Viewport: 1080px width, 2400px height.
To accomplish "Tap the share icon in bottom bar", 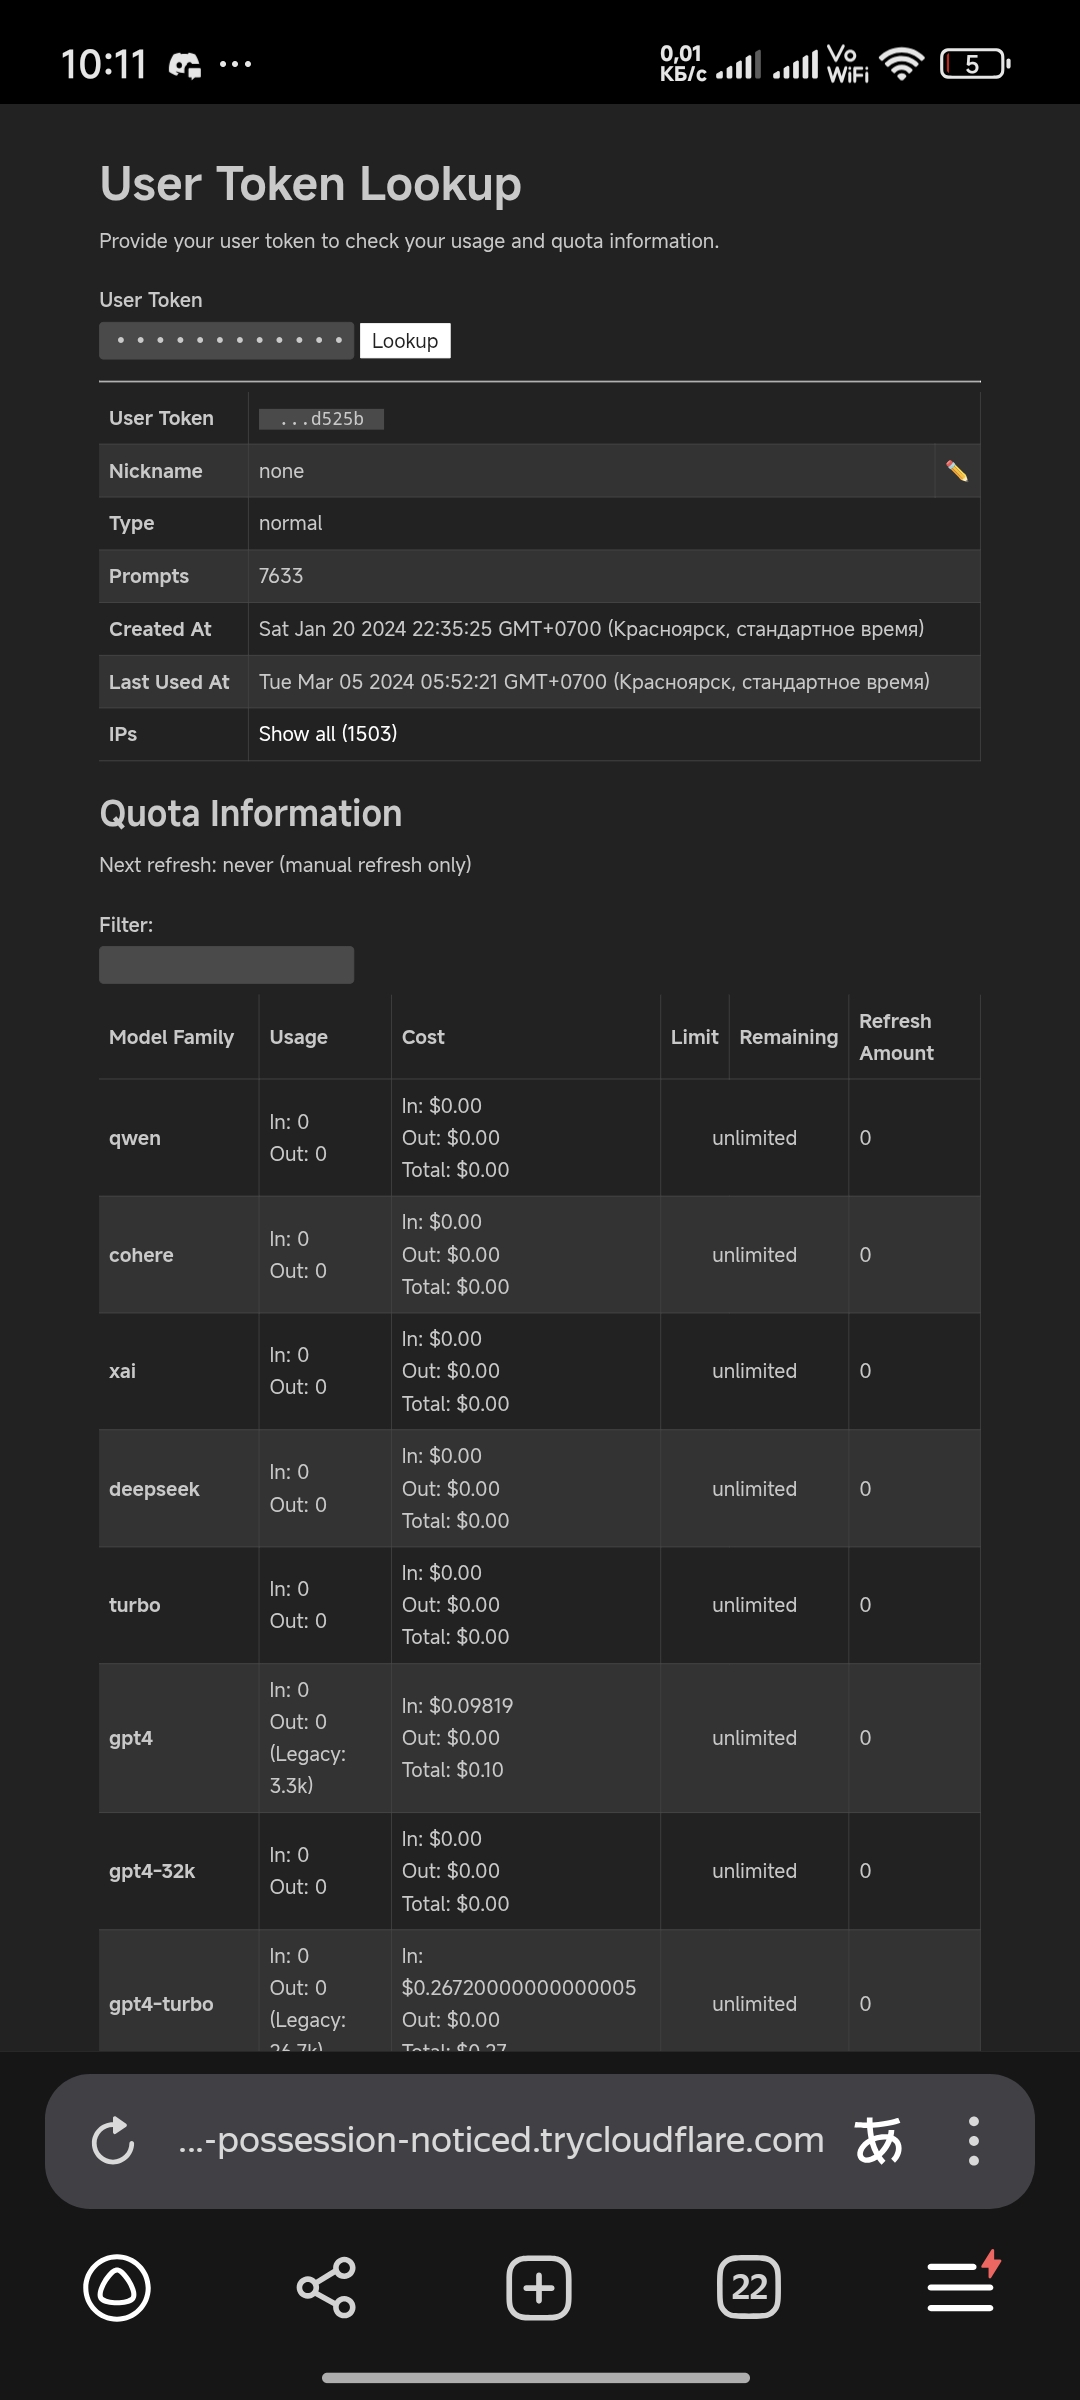I will pyautogui.click(x=326, y=2287).
